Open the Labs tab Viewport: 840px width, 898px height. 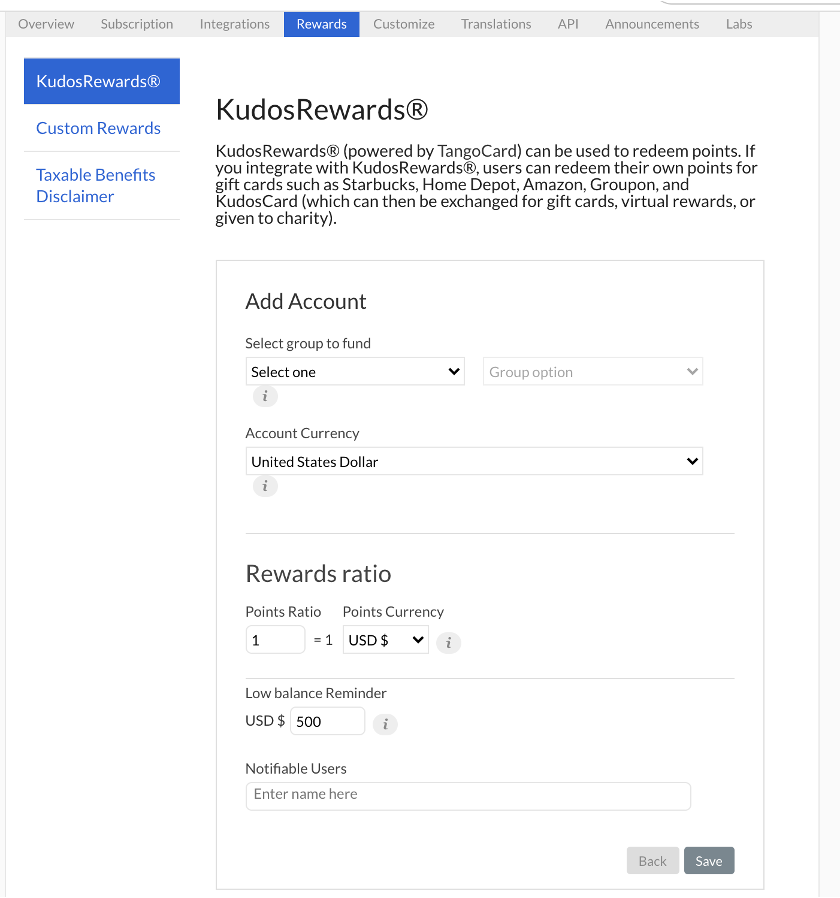click(x=739, y=24)
